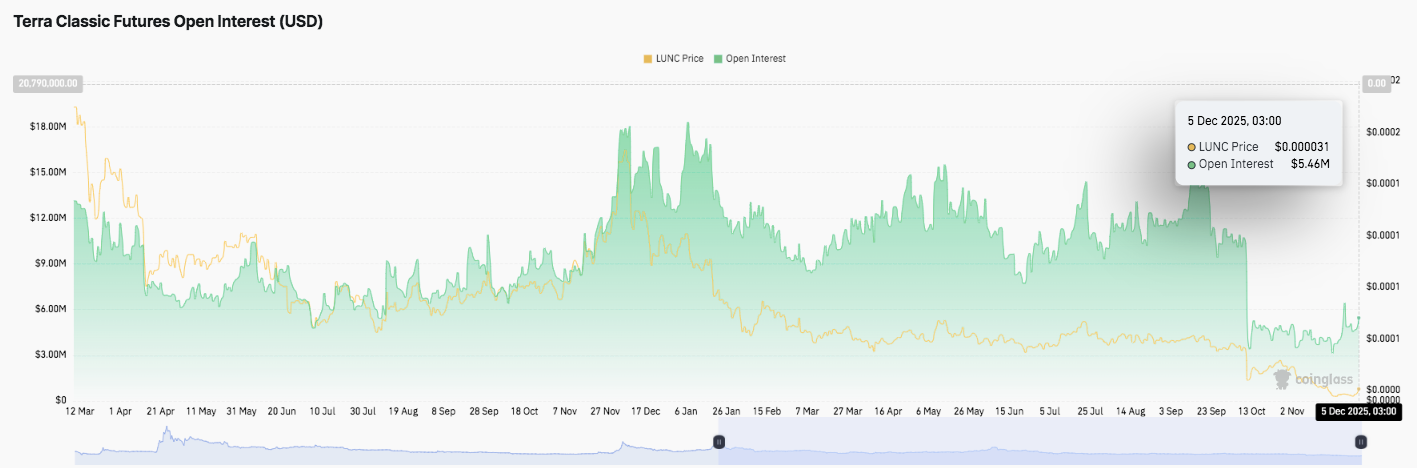
Task: Click the left range slider handle
Action: 718,441
